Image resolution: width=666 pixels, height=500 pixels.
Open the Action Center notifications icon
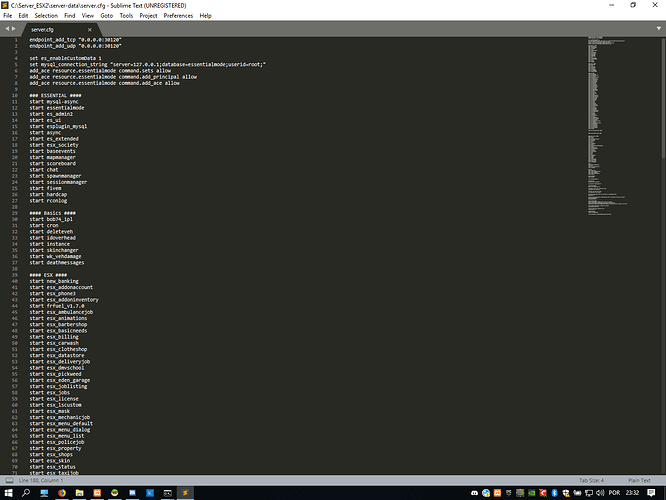click(651, 493)
